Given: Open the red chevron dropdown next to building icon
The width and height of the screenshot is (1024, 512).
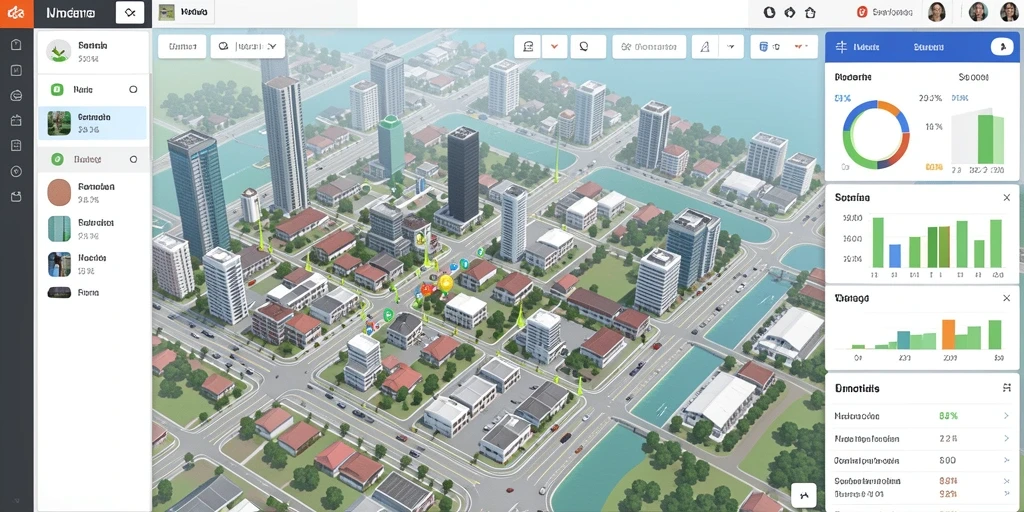Looking at the screenshot, I should pos(554,47).
